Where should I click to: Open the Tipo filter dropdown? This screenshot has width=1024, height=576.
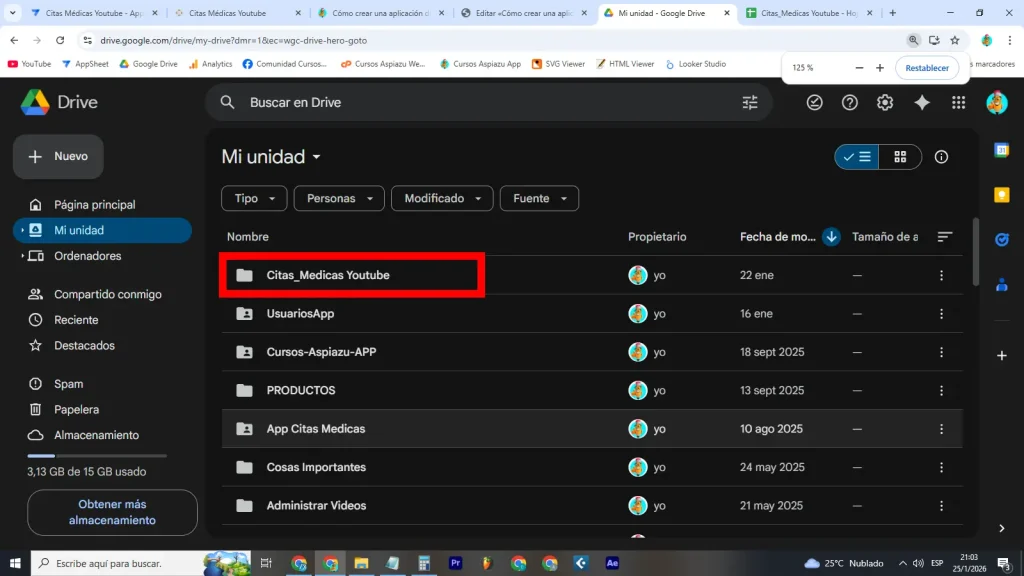point(254,198)
